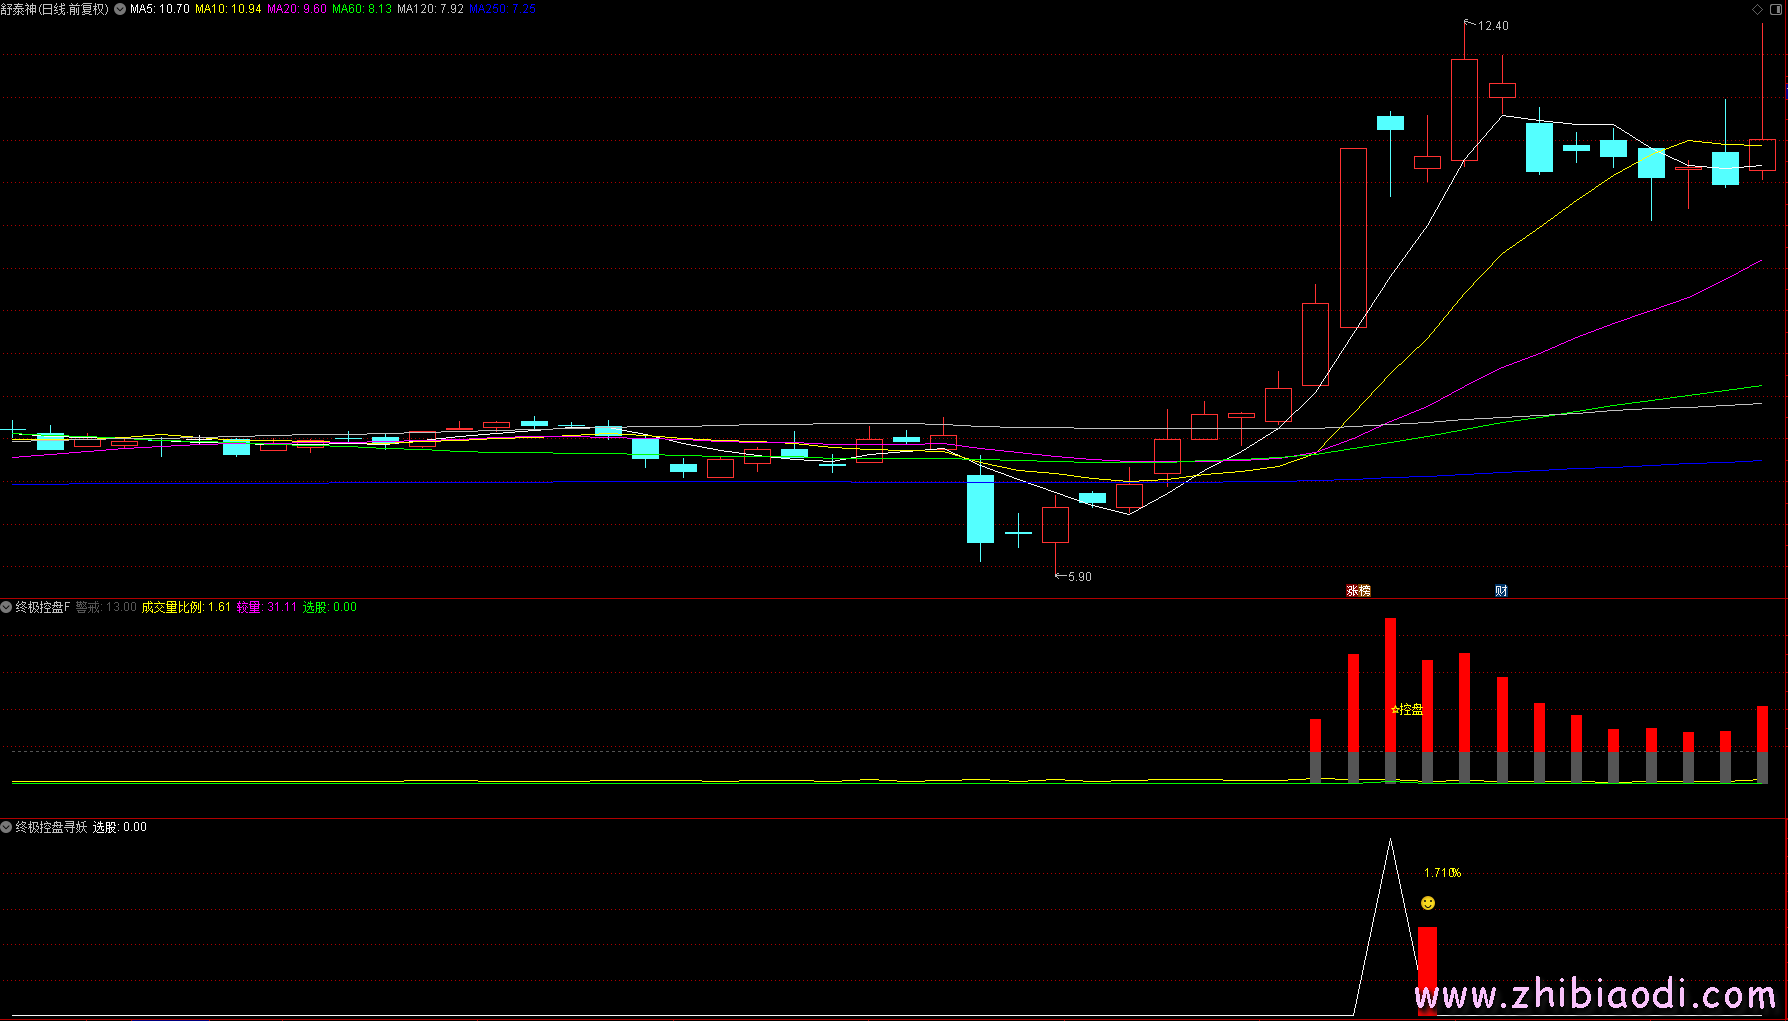
Task: Click the 较量: 31.11 value
Action: click(267, 607)
